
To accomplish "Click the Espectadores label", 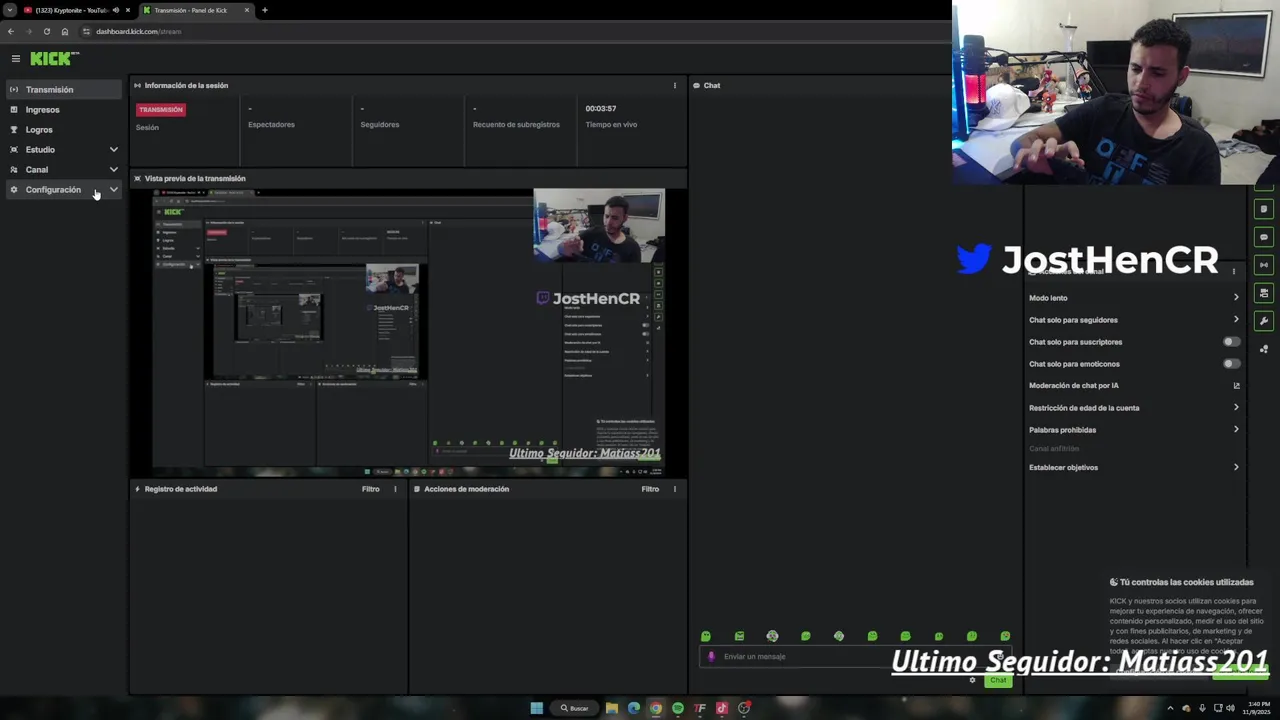I will 271,125.
